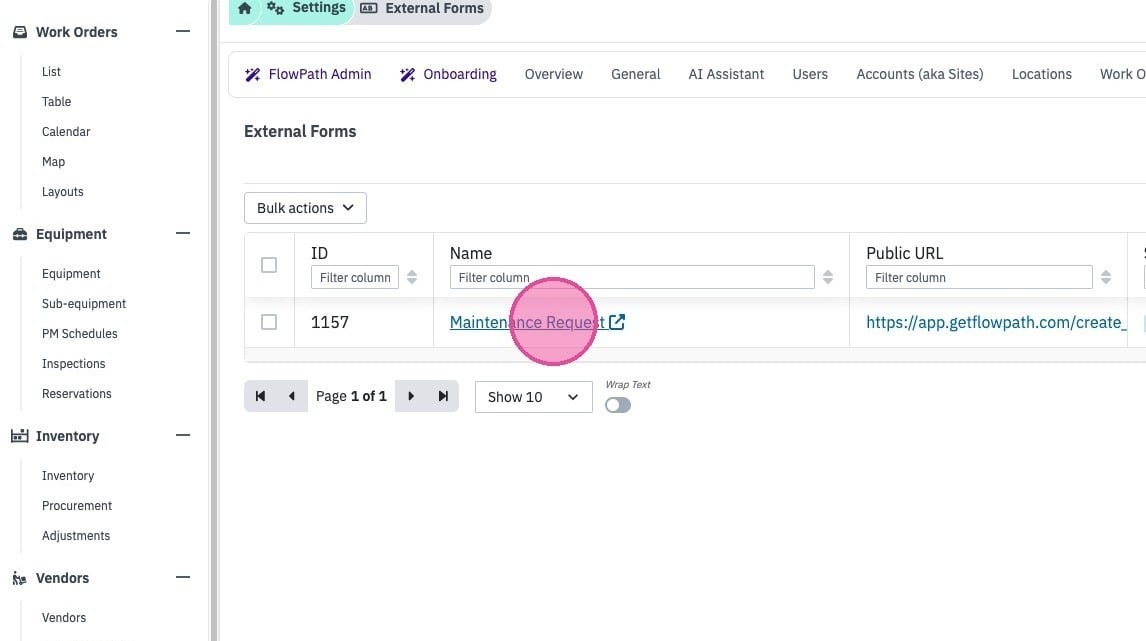Sort by Name column arrows
The height and width of the screenshot is (641, 1146).
tap(828, 277)
